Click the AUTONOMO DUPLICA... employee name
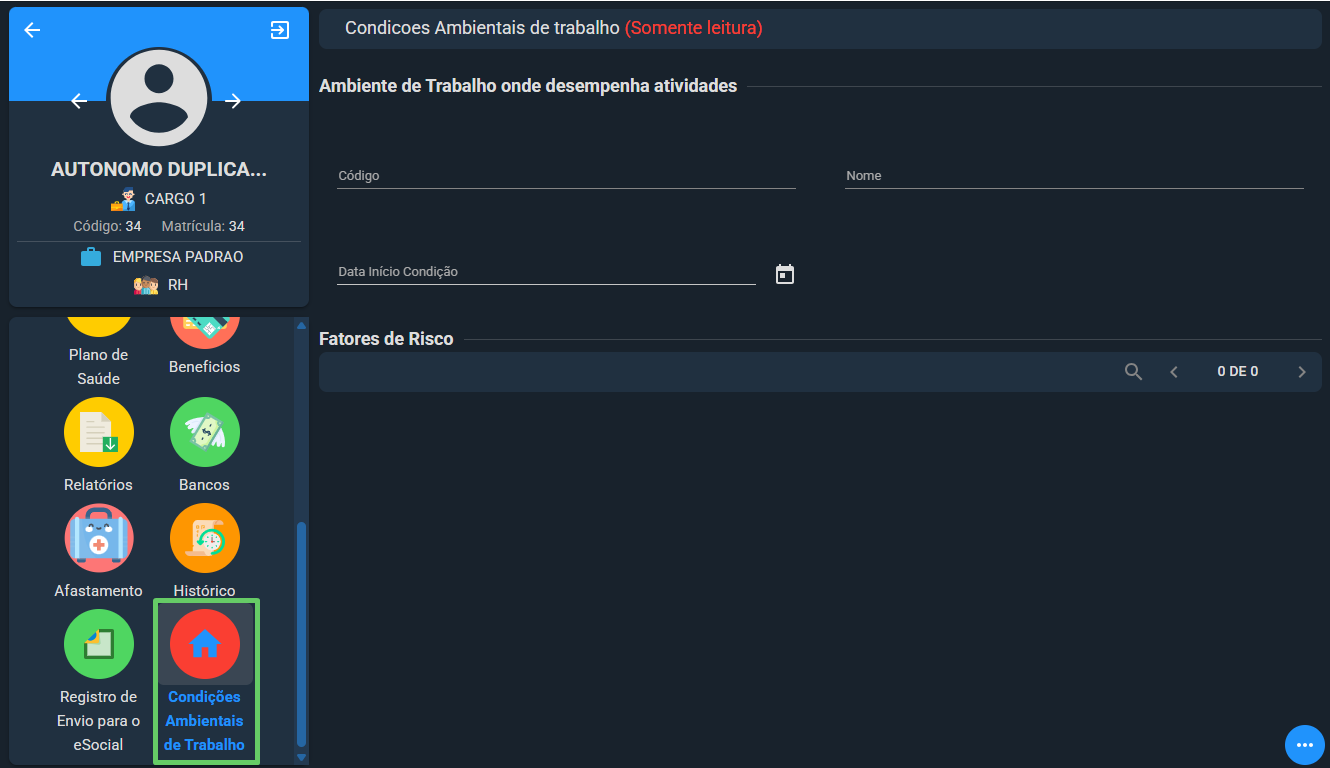The image size is (1330, 768). tap(159, 170)
